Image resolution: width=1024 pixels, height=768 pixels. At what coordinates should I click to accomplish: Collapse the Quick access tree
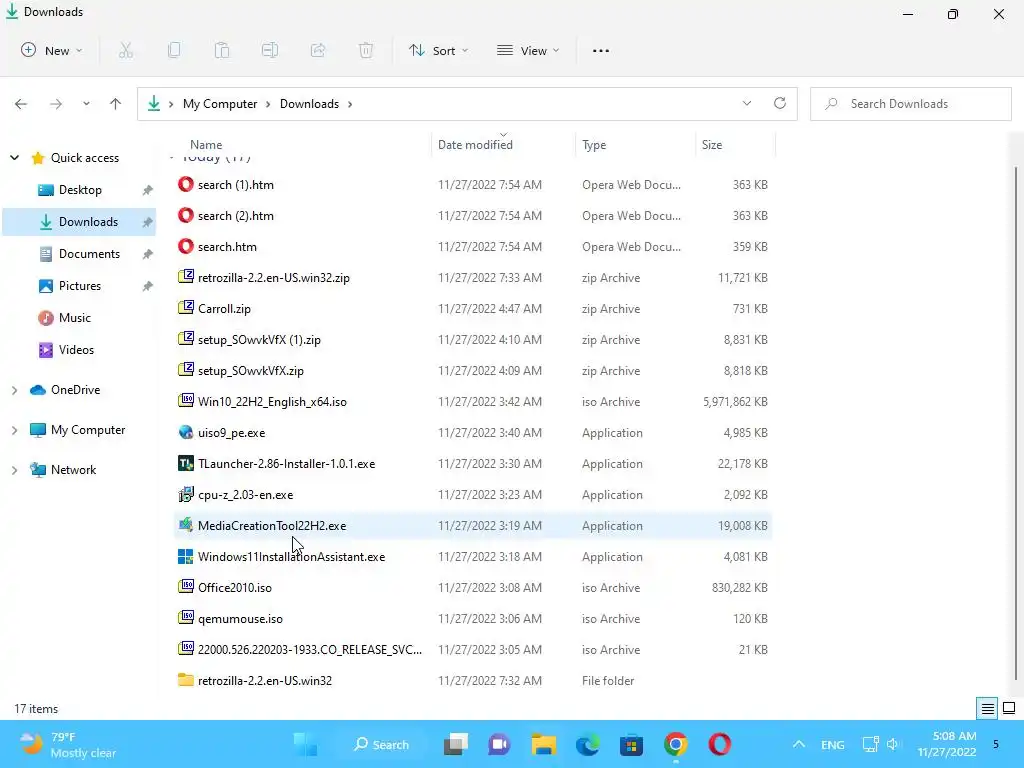14,157
